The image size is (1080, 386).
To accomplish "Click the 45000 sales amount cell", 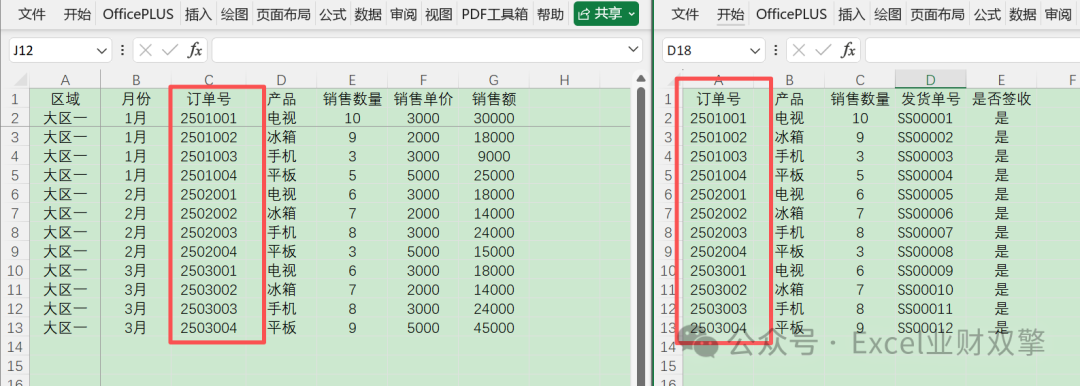I will tap(494, 327).
